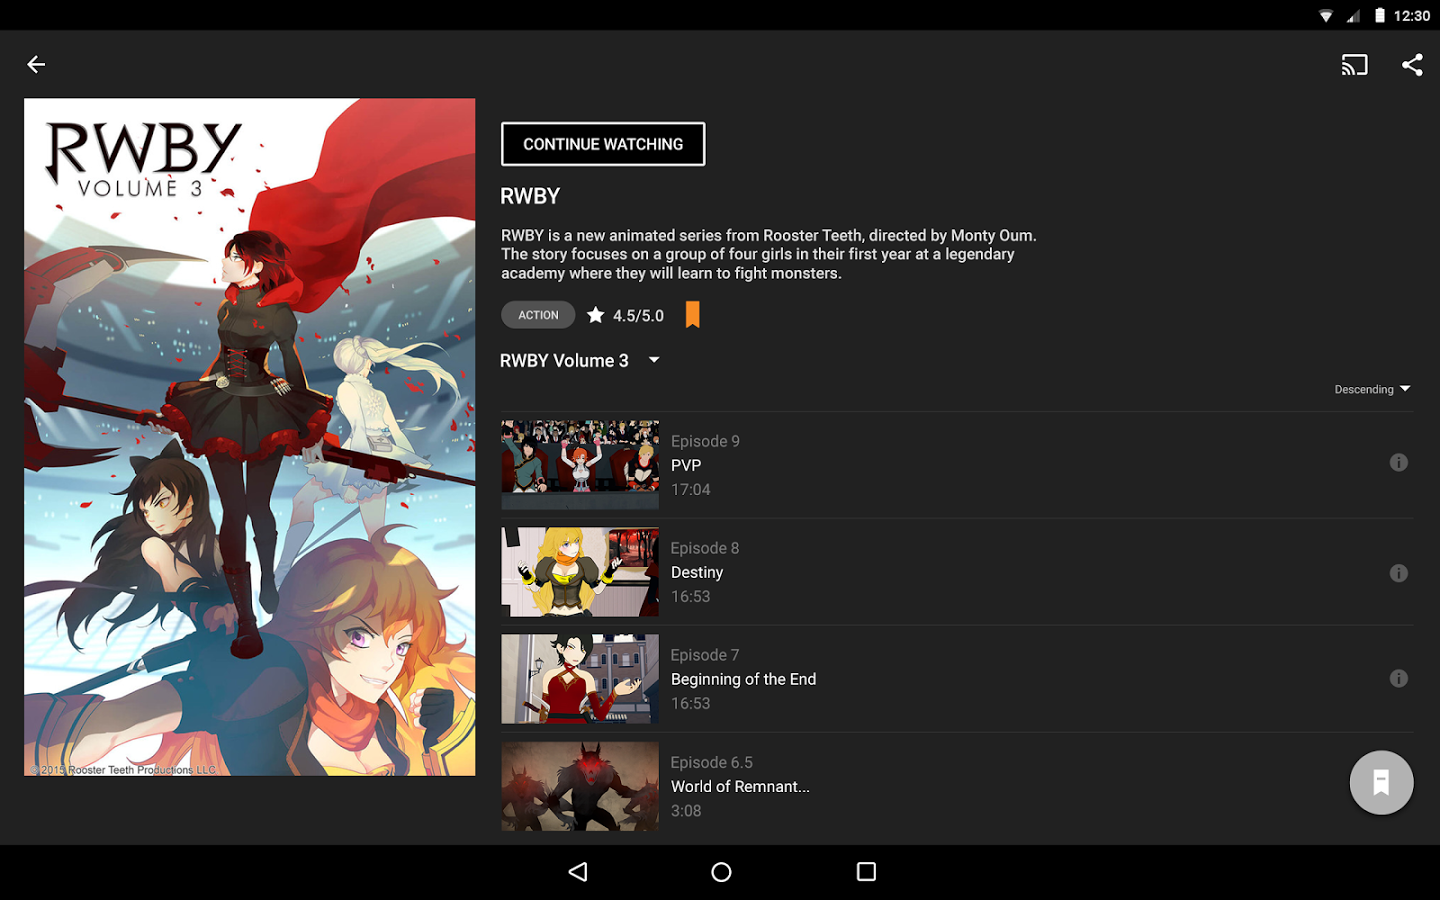Select the 'PVP' episode title
This screenshot has width=1440, height=900.
[x=686, y=465]
